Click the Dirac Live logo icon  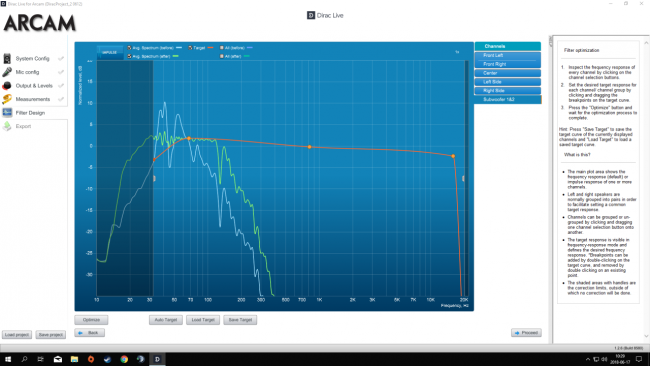click(x=311, y=15)
